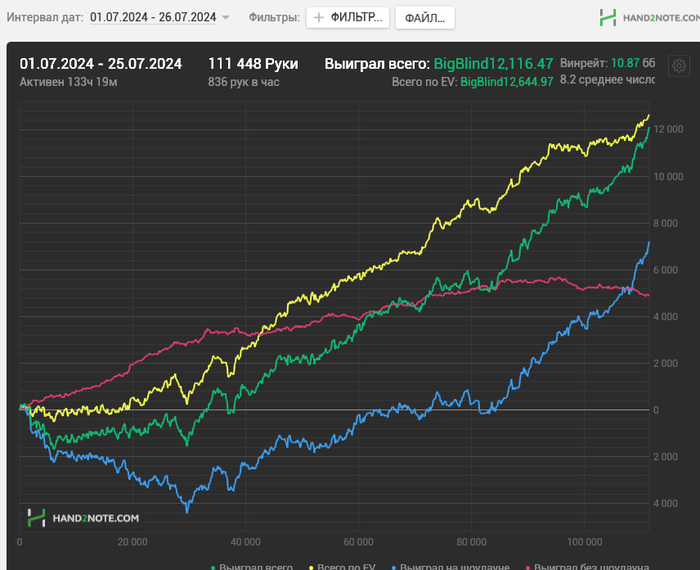The image size is (700, 570).
Task: Click the '111 448 Руки' hands count
Action: 253,64
